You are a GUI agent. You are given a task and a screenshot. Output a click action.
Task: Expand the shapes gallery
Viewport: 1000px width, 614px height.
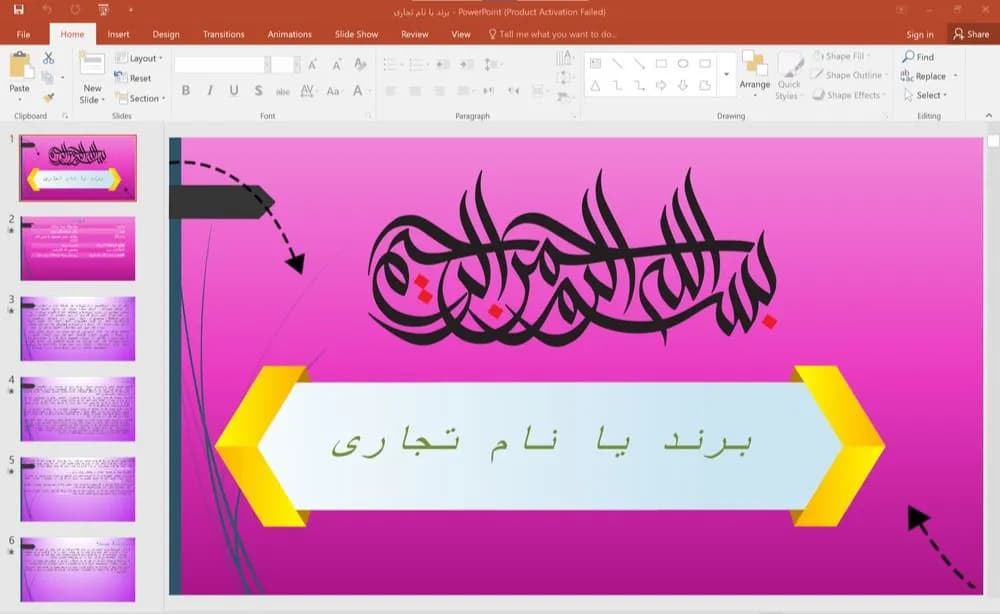pos(726,75)
